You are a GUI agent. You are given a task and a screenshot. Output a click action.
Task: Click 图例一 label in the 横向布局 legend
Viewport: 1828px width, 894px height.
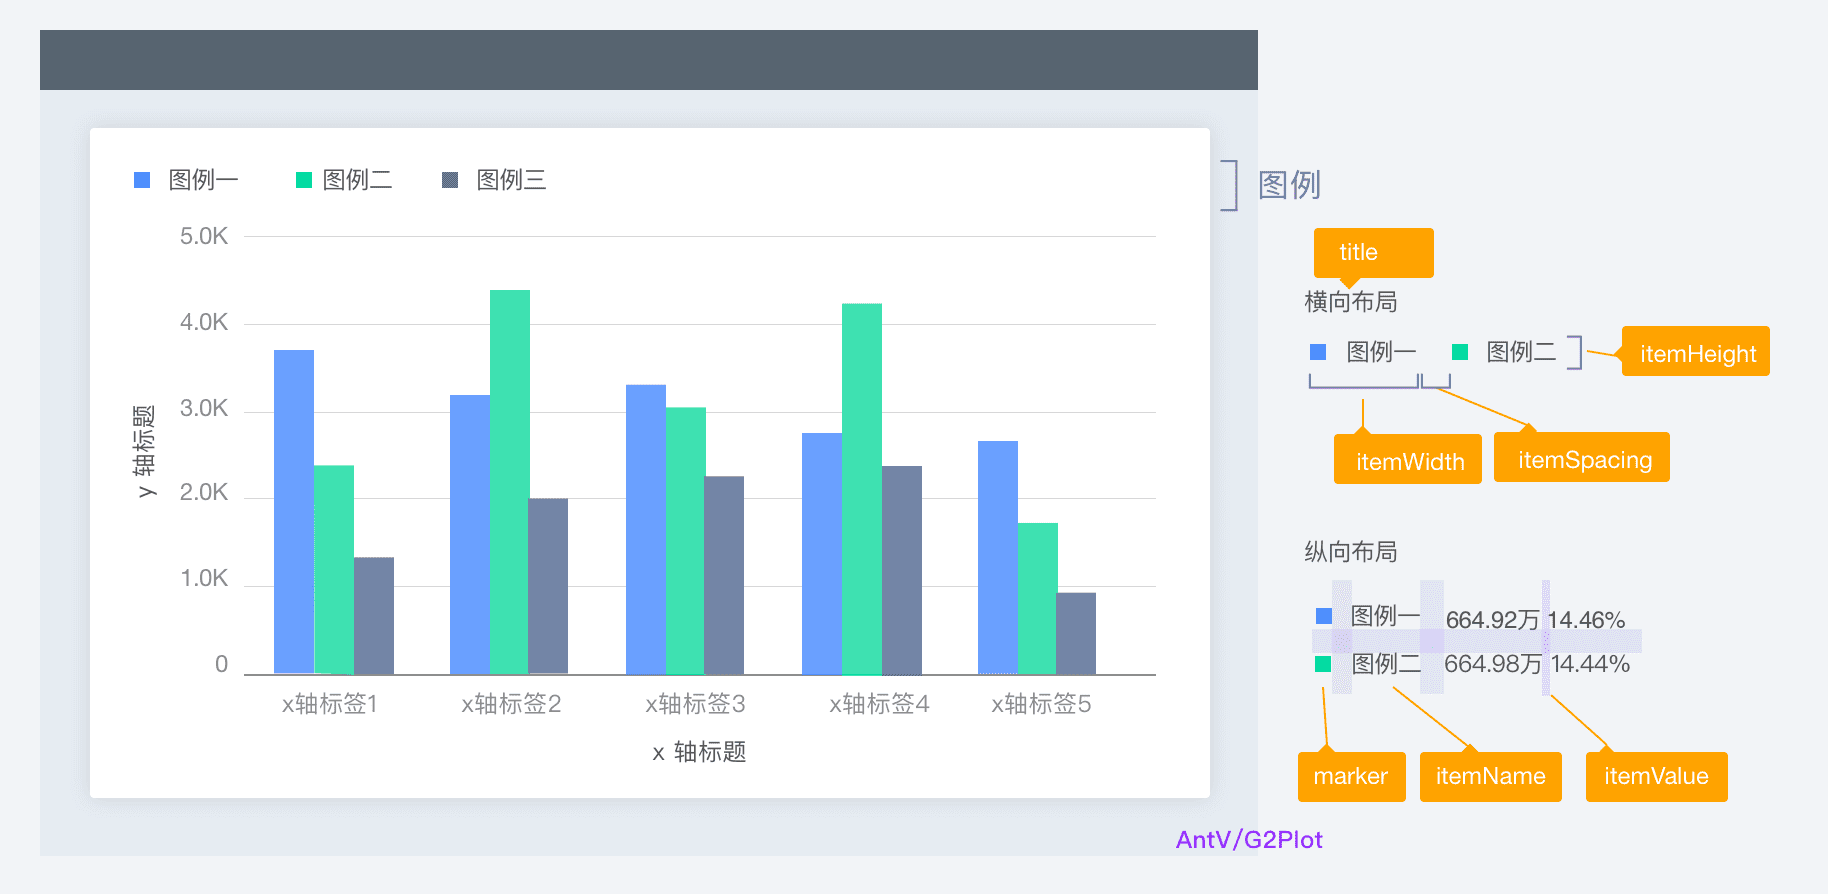pos(1382,352)
